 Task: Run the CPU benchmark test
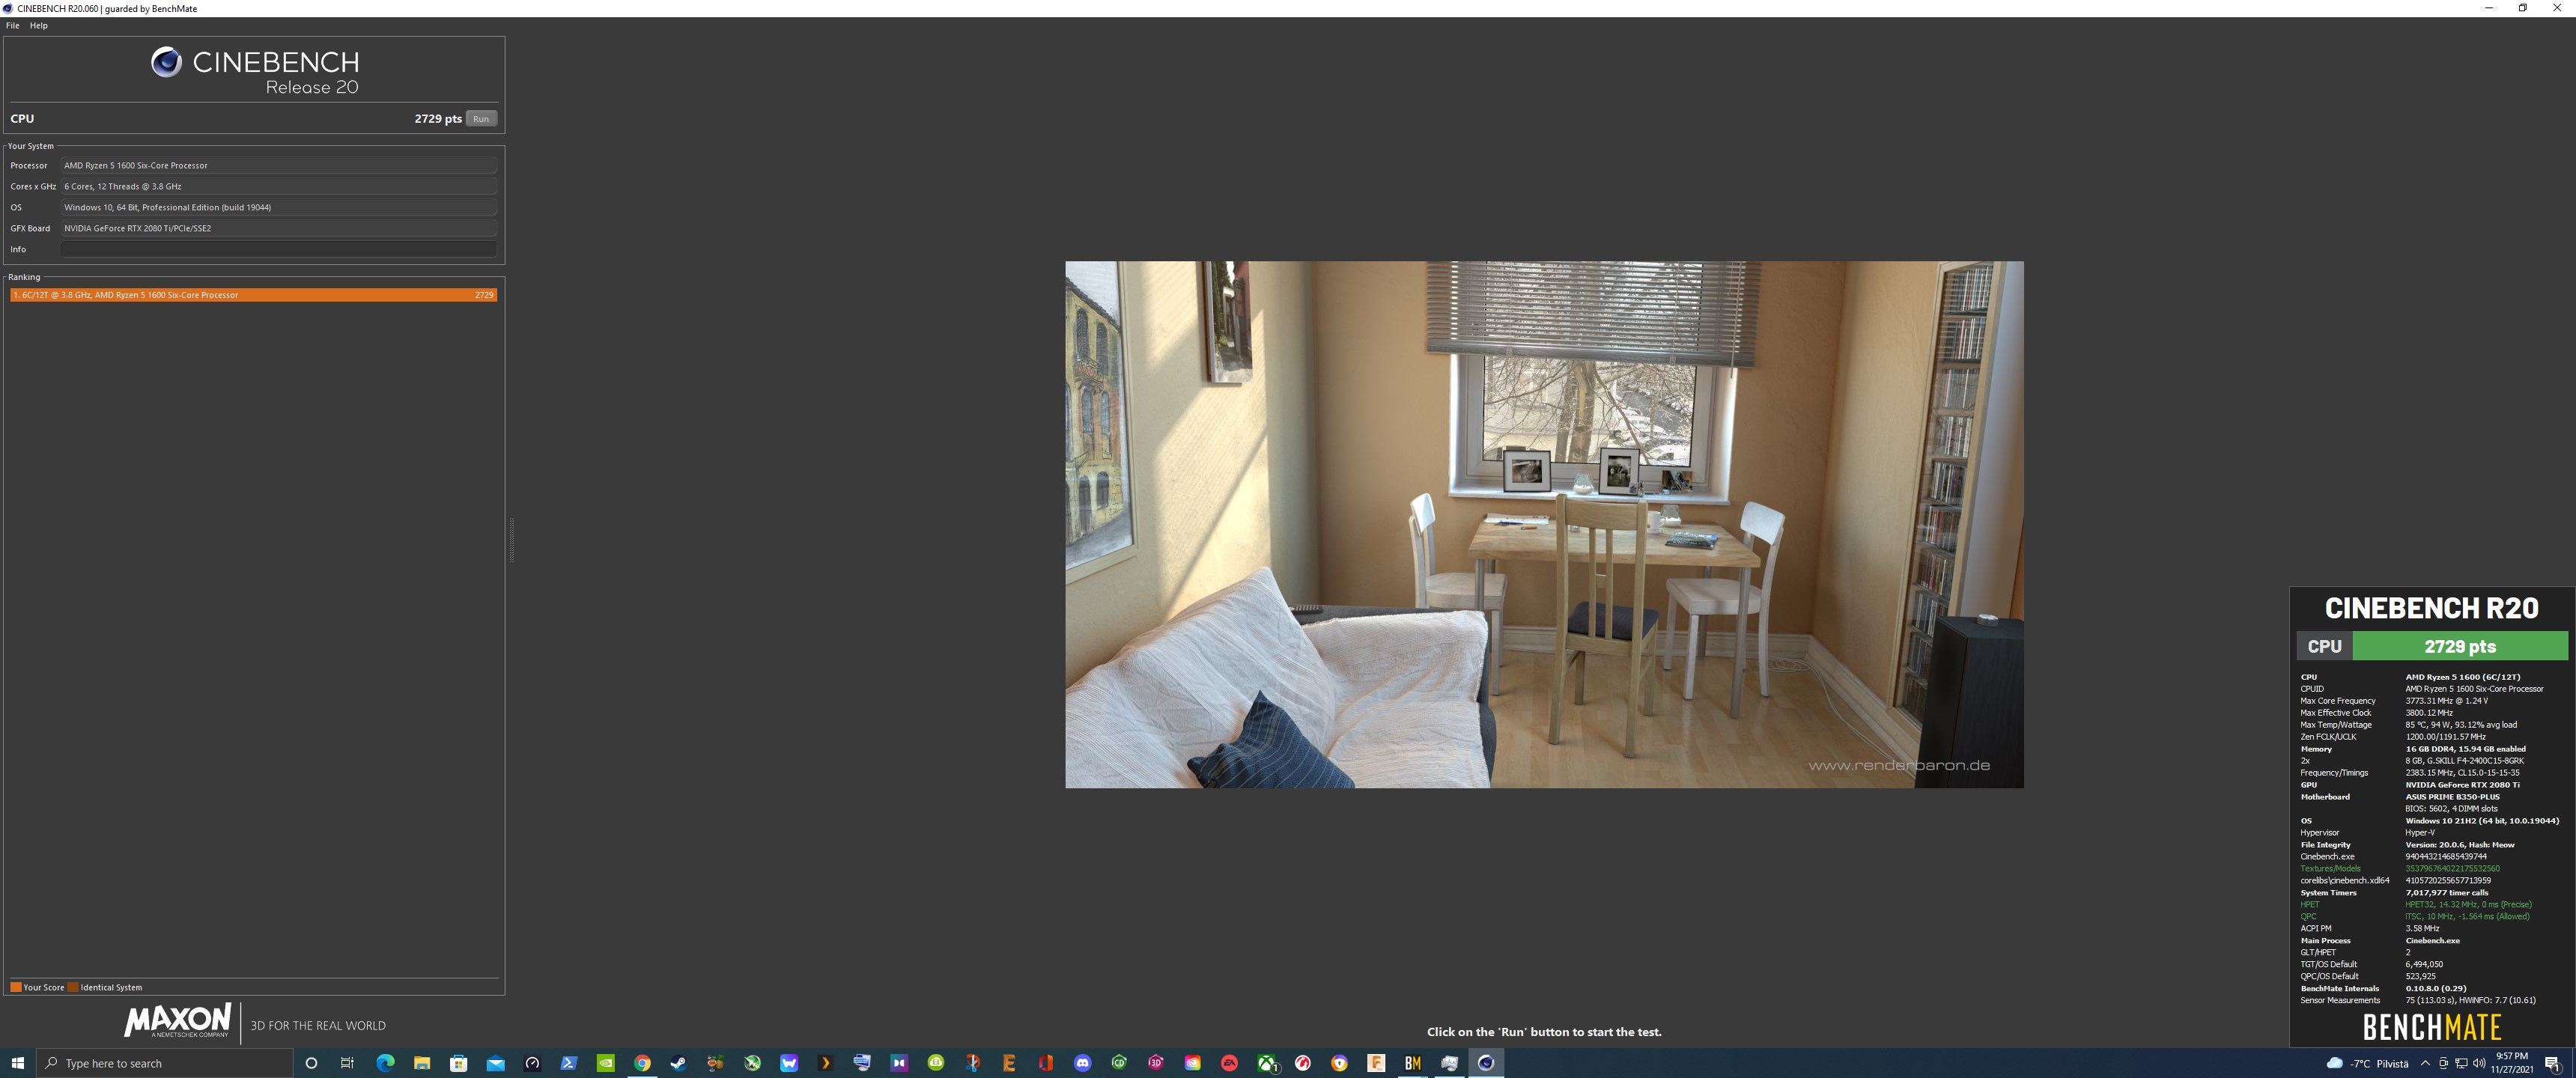[481, 118]
